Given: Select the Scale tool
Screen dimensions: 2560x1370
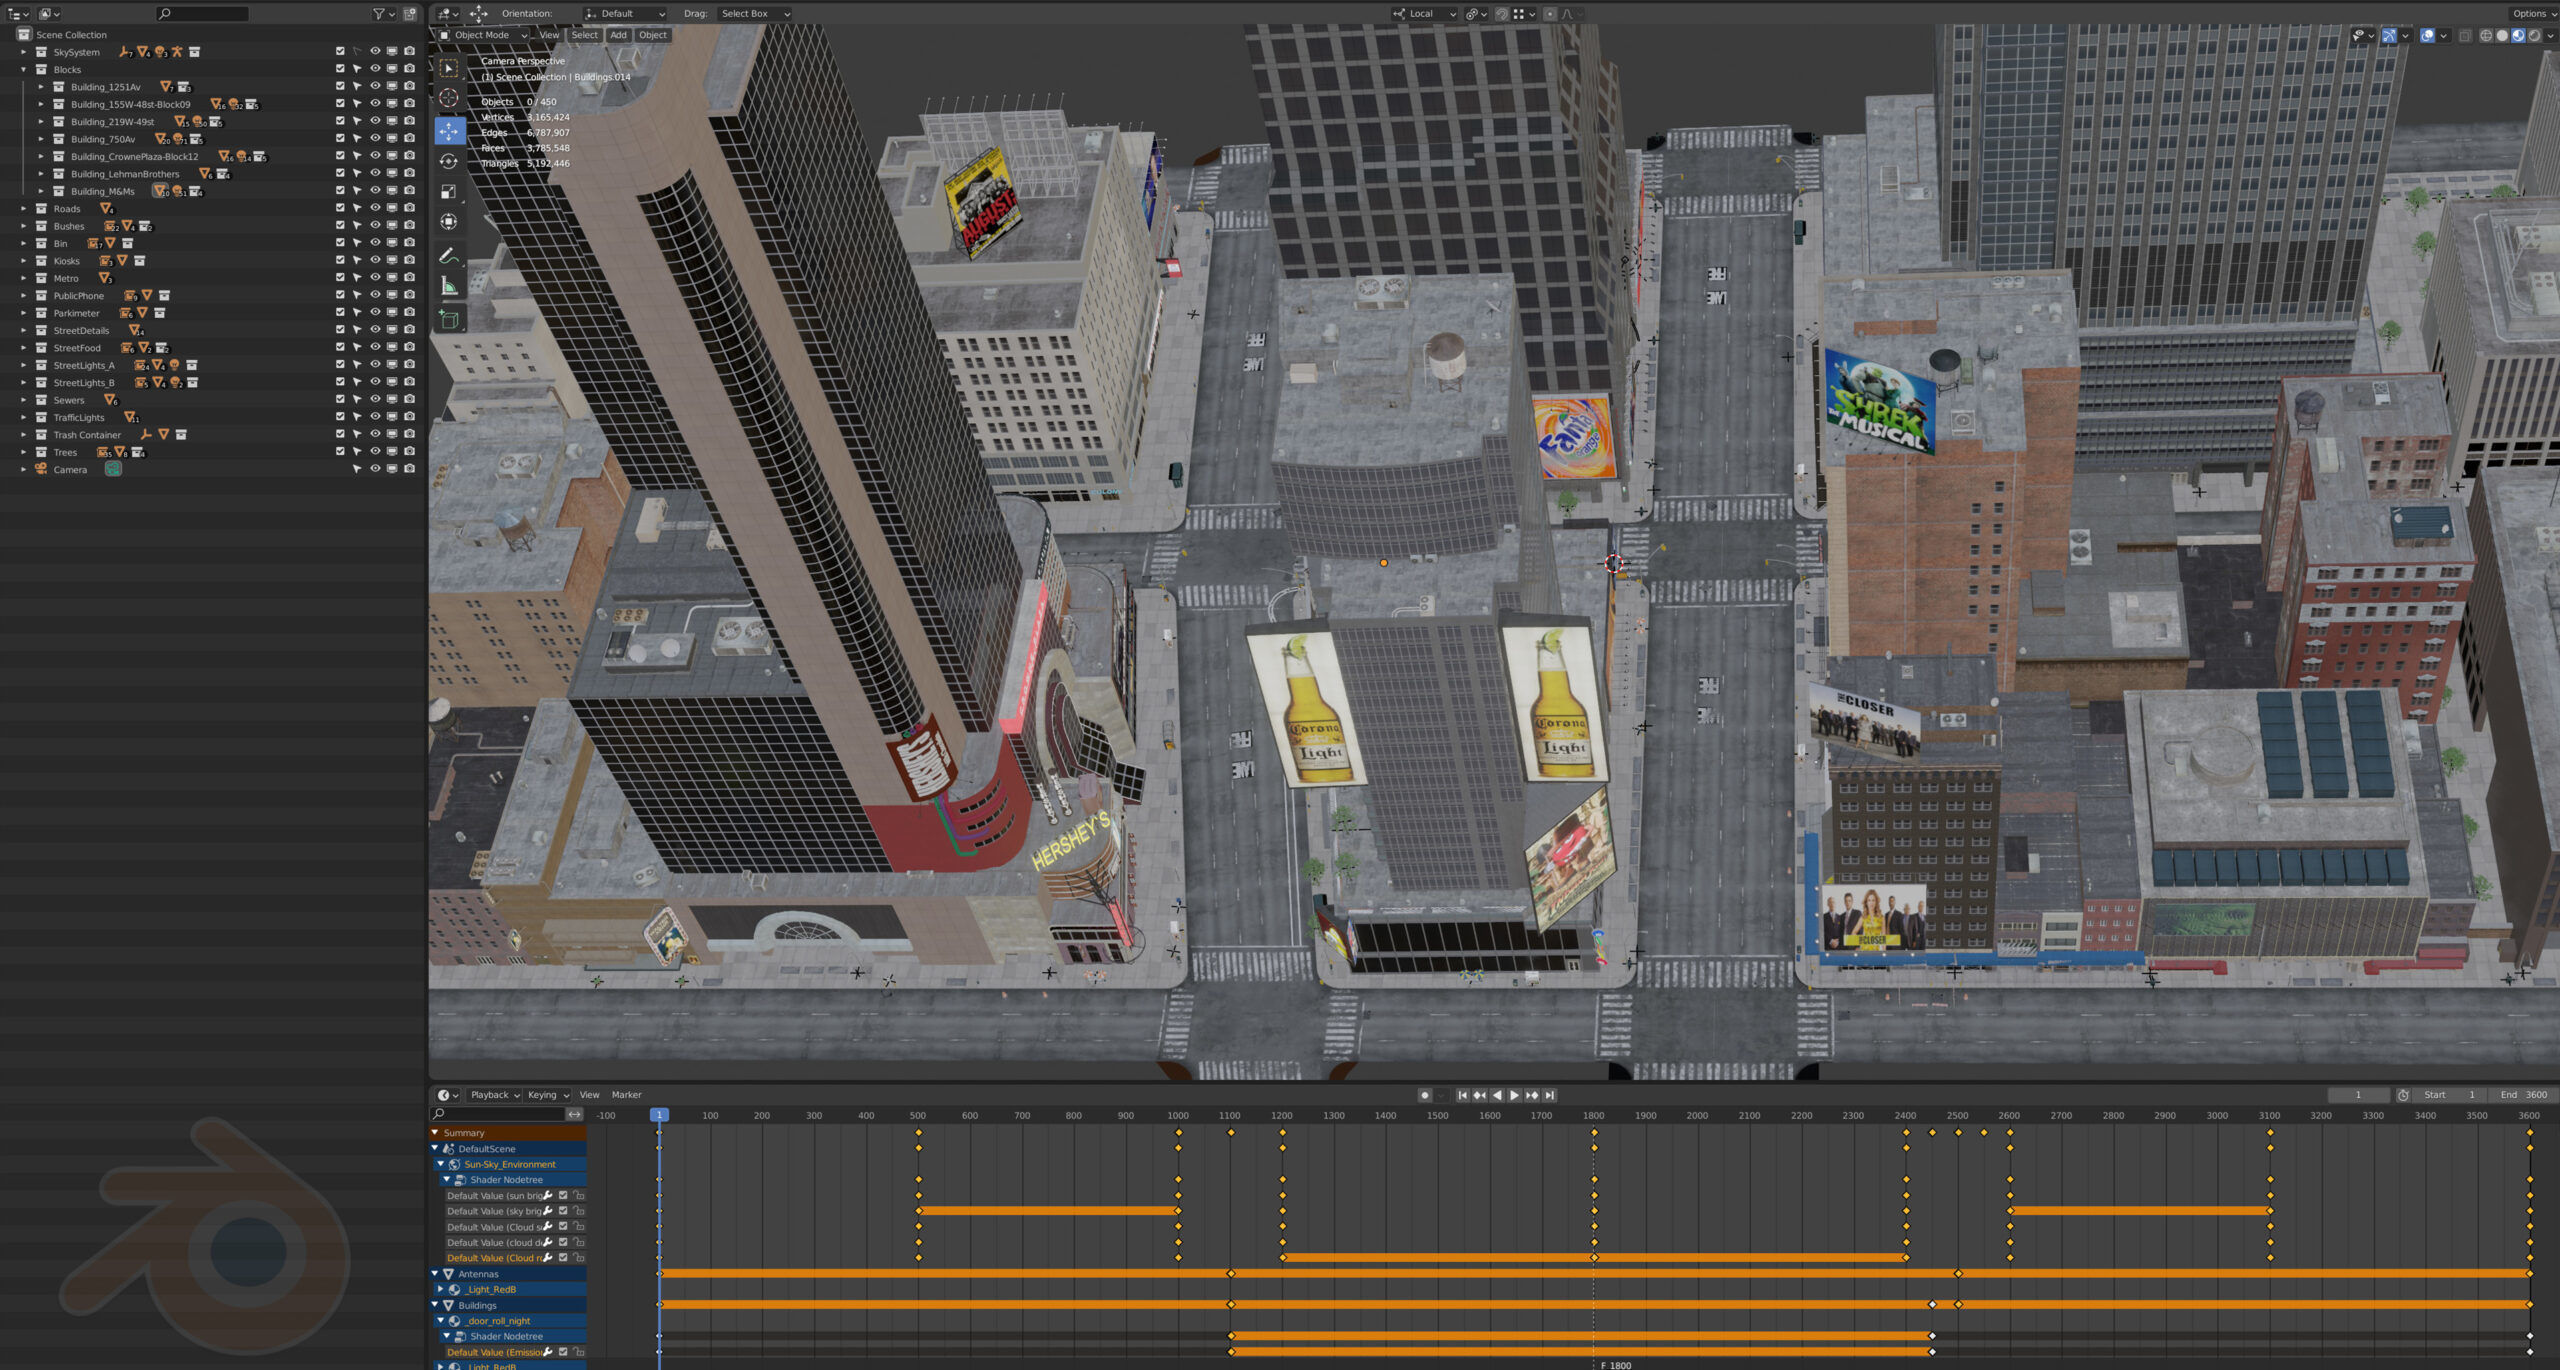Looking at the screenshot, I should click(449, 191).
